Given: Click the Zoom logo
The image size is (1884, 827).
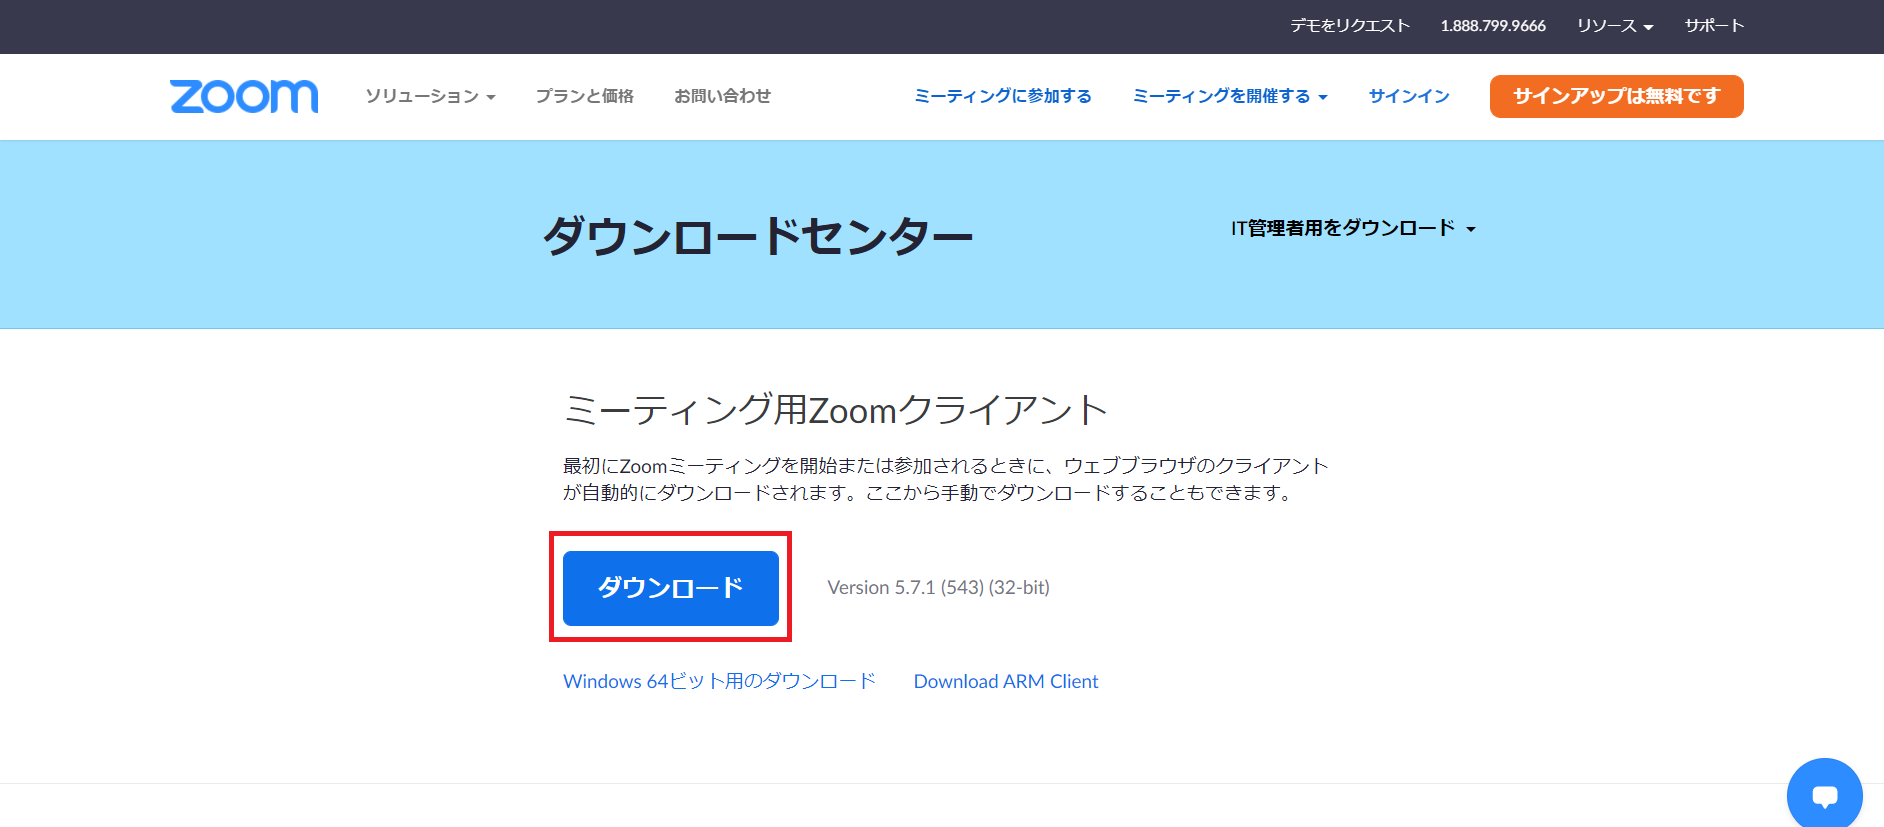Looking at the screenshot, I should [244, 96].
